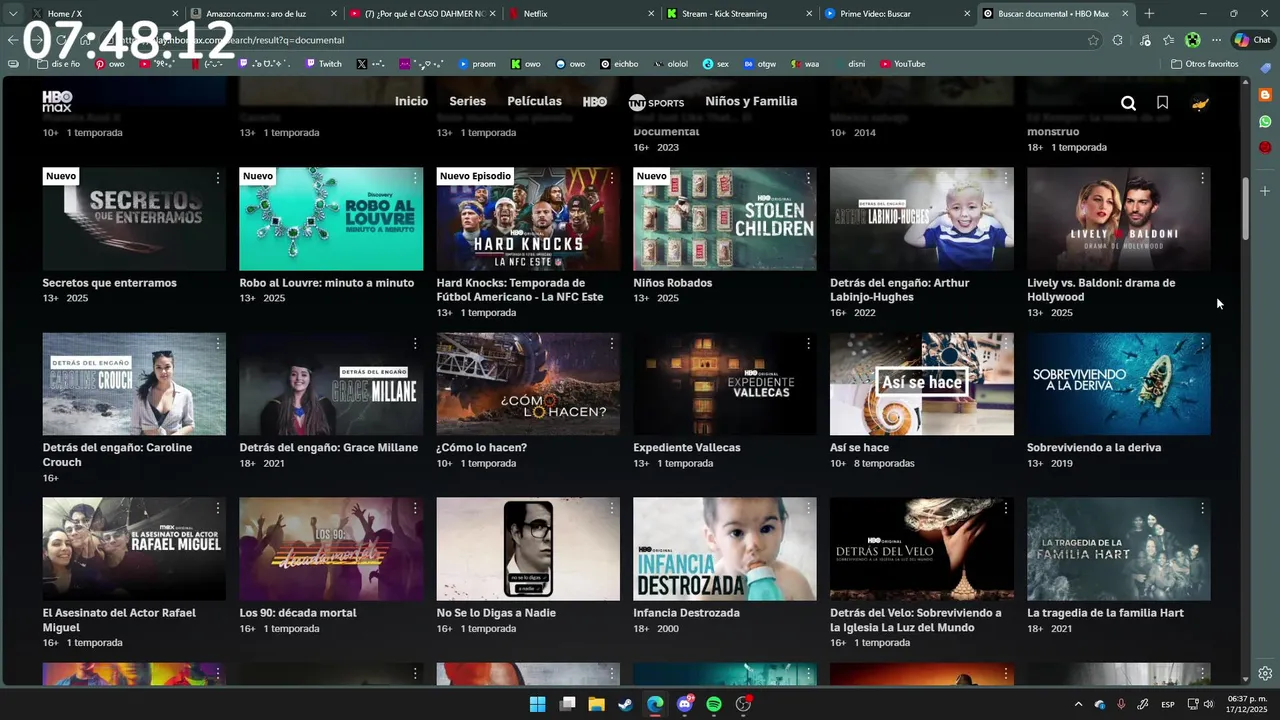Click the plus icon in Edge sidebar
The width and height of the screenshot is (1280, 720).
click(x=1265, y=190)
